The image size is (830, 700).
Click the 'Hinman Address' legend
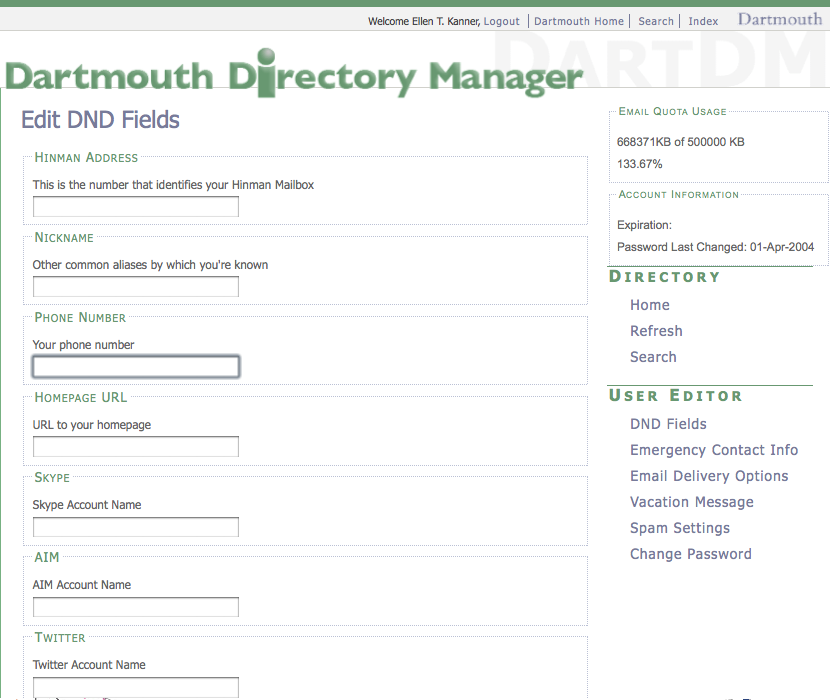(x=86, y=158)
